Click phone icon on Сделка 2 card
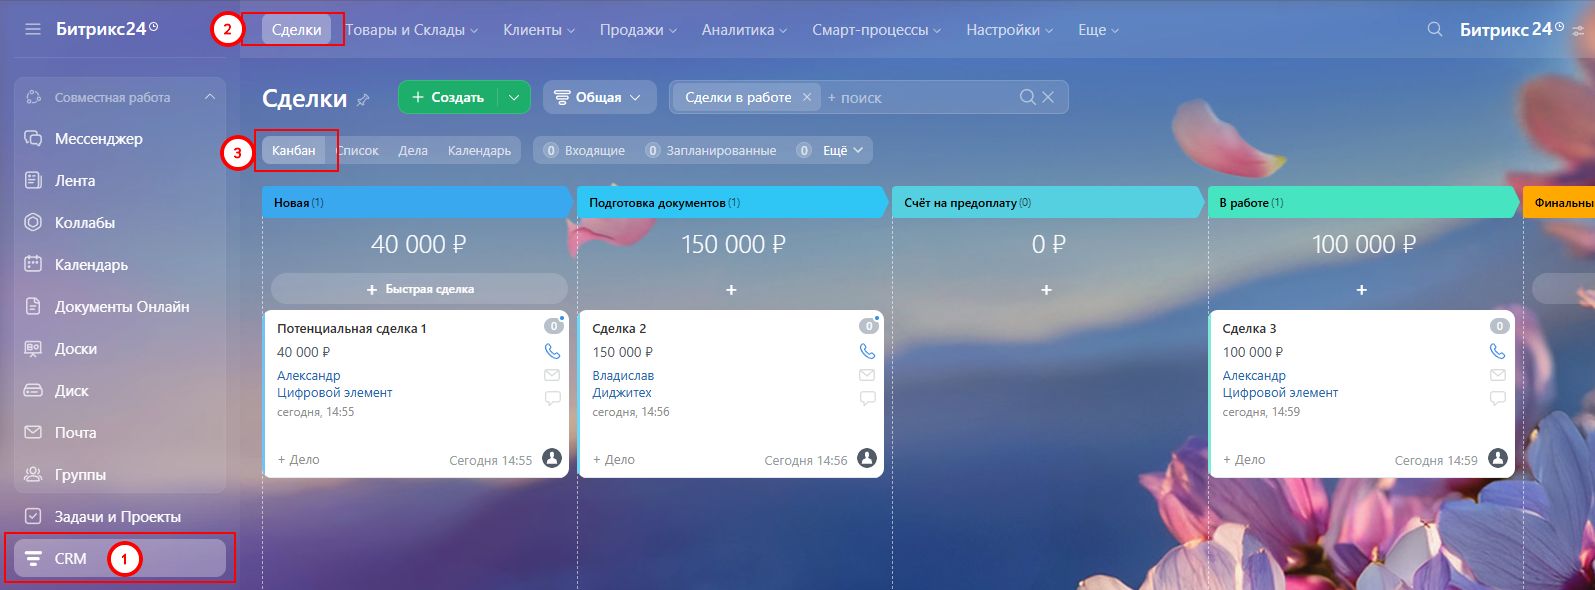Viewport: 1595px width, 590px height. pos(867,352)
